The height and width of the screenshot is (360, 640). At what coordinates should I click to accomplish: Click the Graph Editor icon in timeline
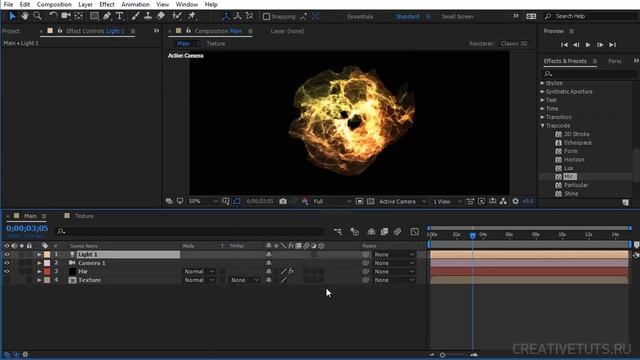point(415,231)
